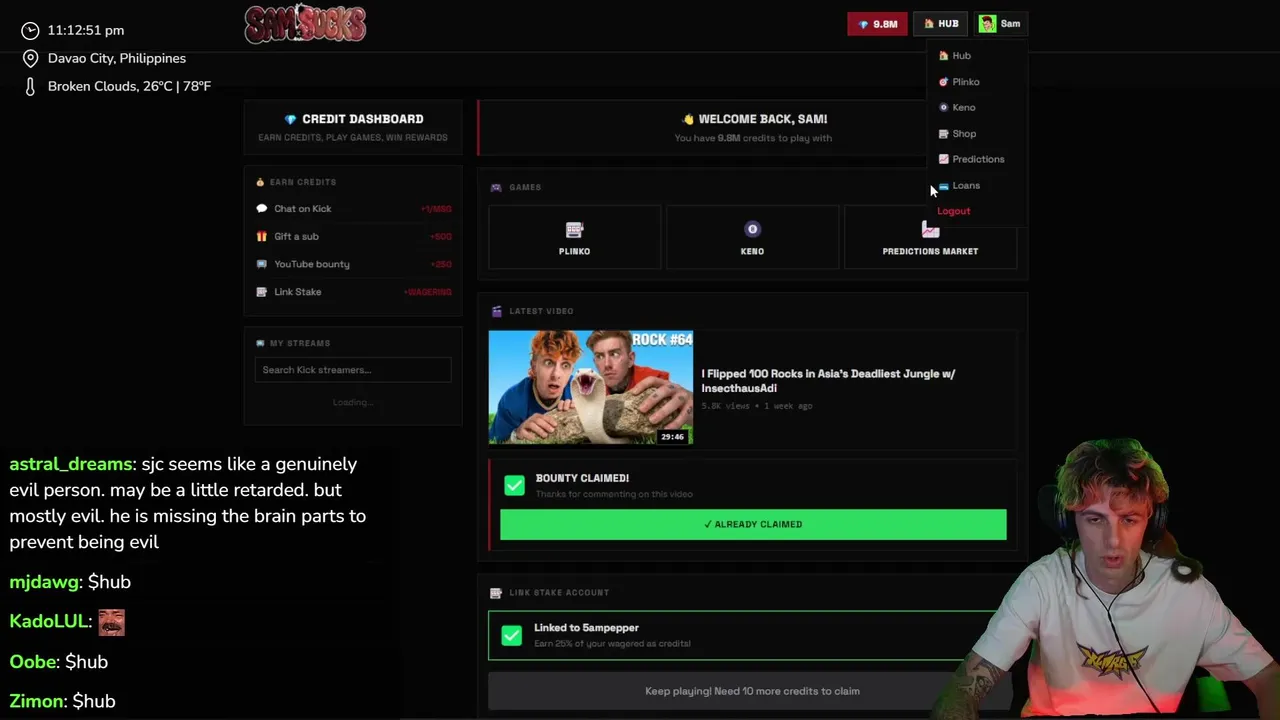Click the green check beside Linked to Sampepper
The height and width of the screenshot is (720, 1280).
(511, 635)
